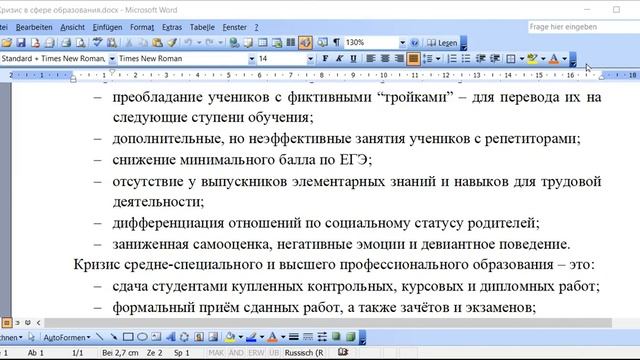The width and height of the screenshot is (640, 360).
Task: Open the Format menu
Action: 142,27
